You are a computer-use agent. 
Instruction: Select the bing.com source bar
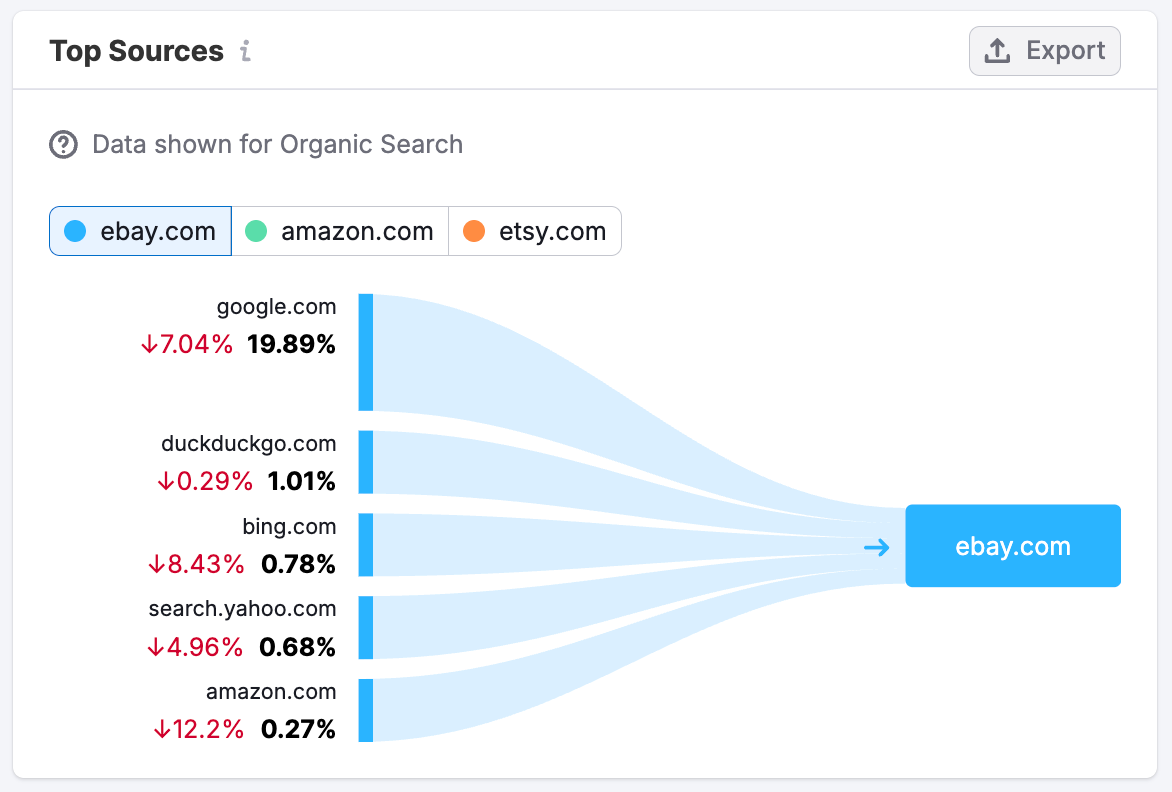367,546
